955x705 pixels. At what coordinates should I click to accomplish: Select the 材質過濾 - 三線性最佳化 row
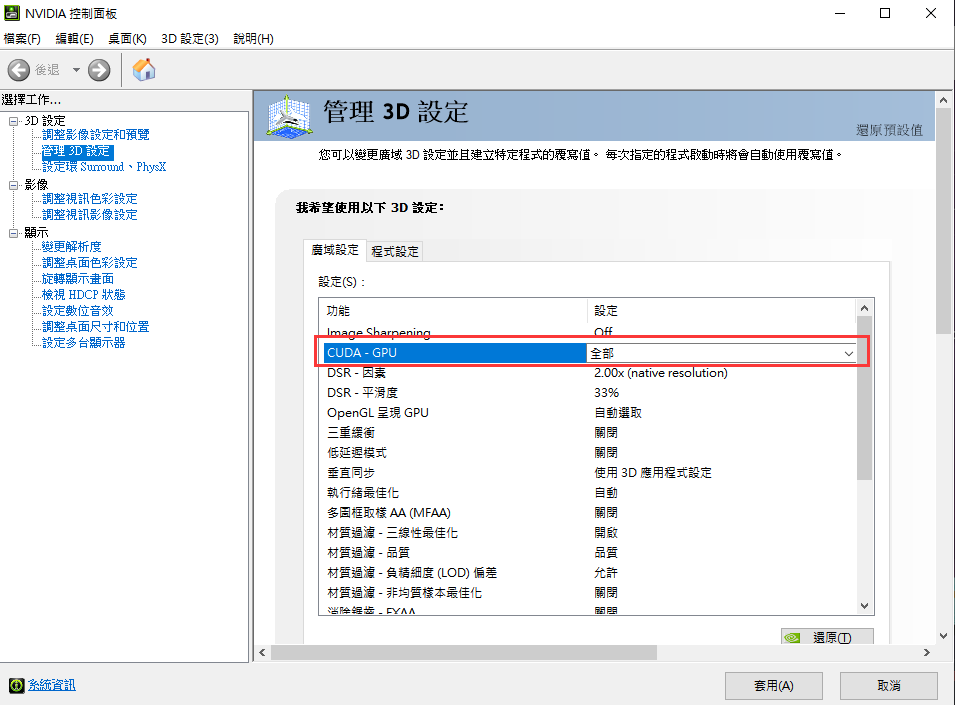tap(588, 533)
